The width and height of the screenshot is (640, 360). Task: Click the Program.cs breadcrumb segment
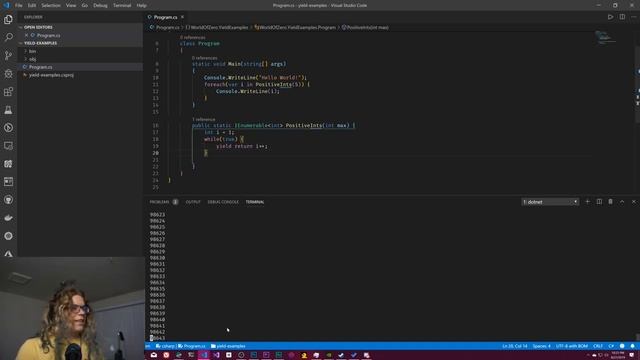tap(168, 27)
